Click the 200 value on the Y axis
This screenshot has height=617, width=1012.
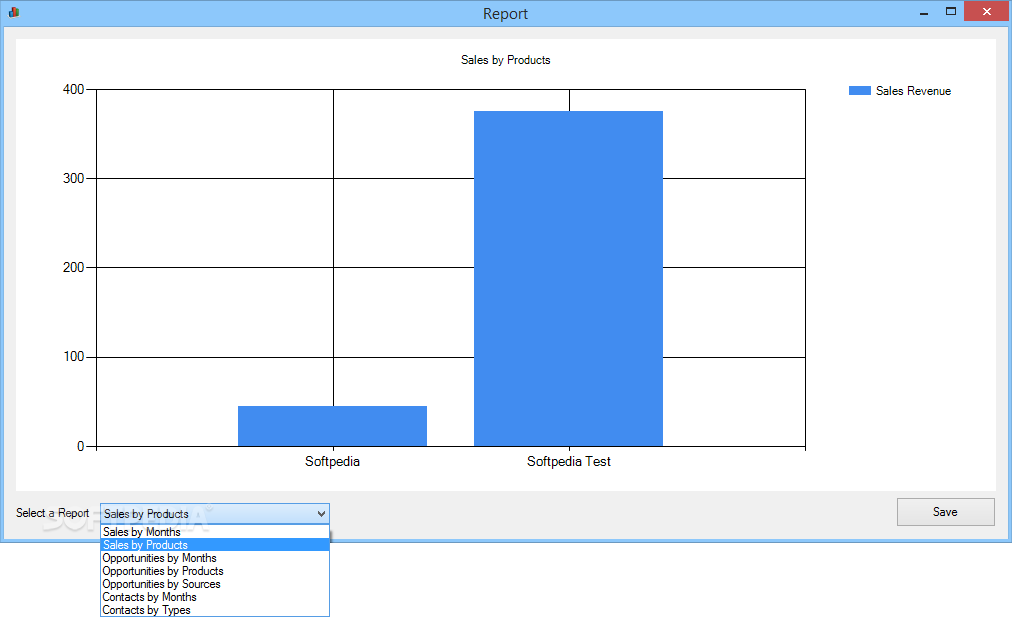(x=74, y=267)
